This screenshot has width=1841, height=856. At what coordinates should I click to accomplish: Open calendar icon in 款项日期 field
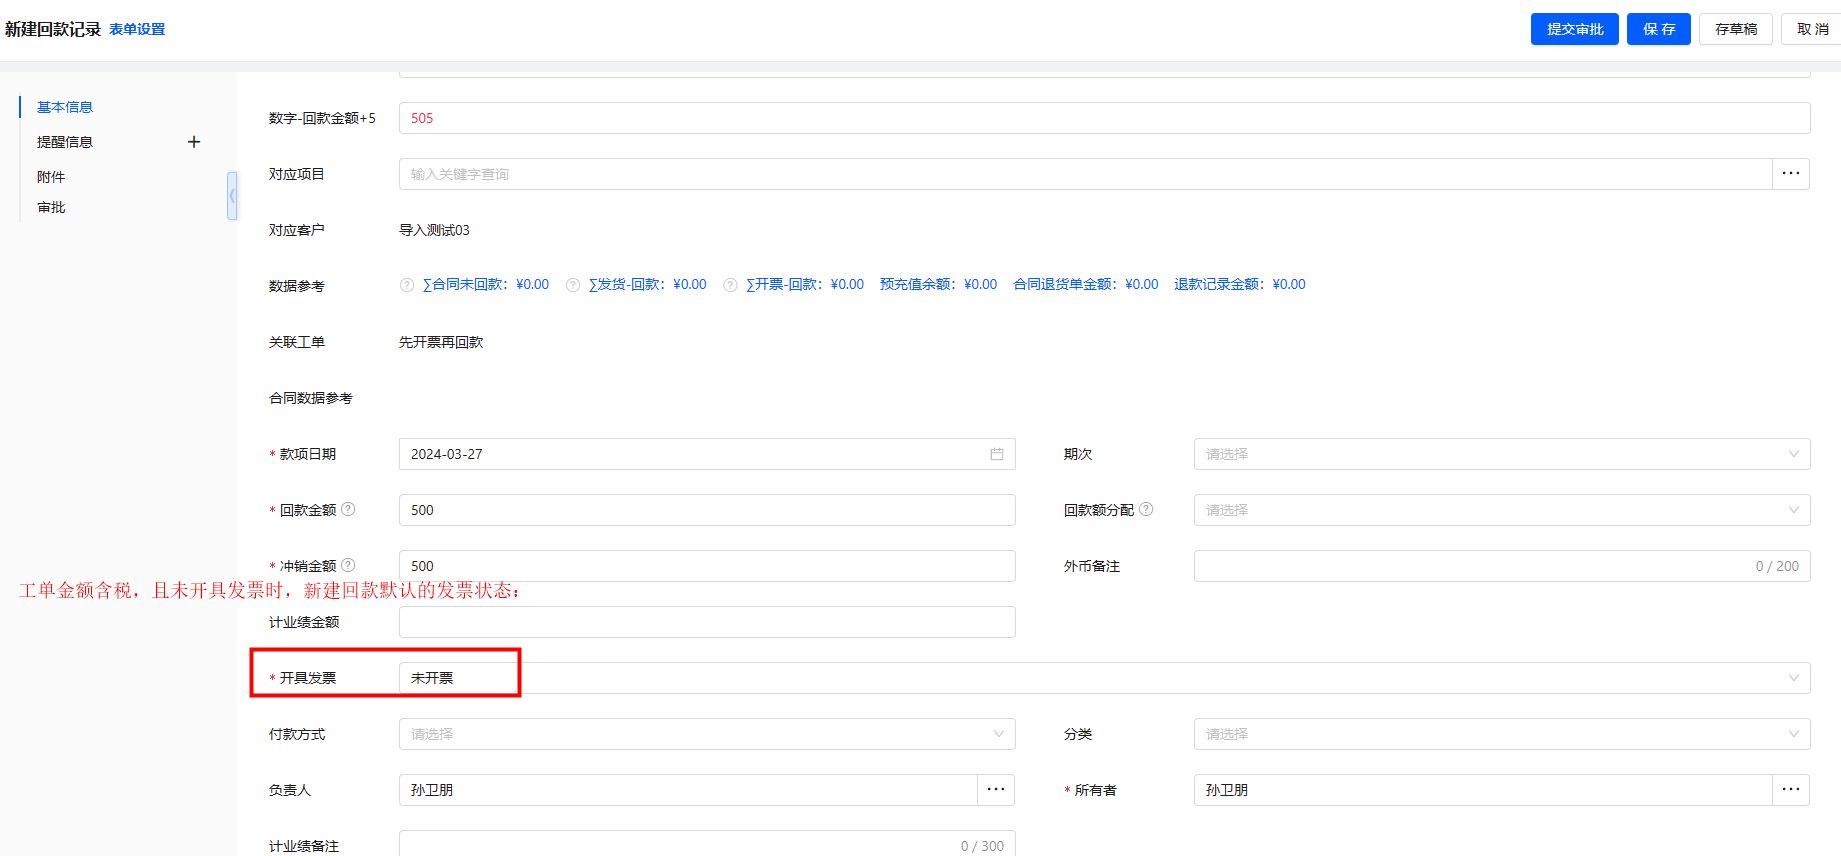coord(997,454)
